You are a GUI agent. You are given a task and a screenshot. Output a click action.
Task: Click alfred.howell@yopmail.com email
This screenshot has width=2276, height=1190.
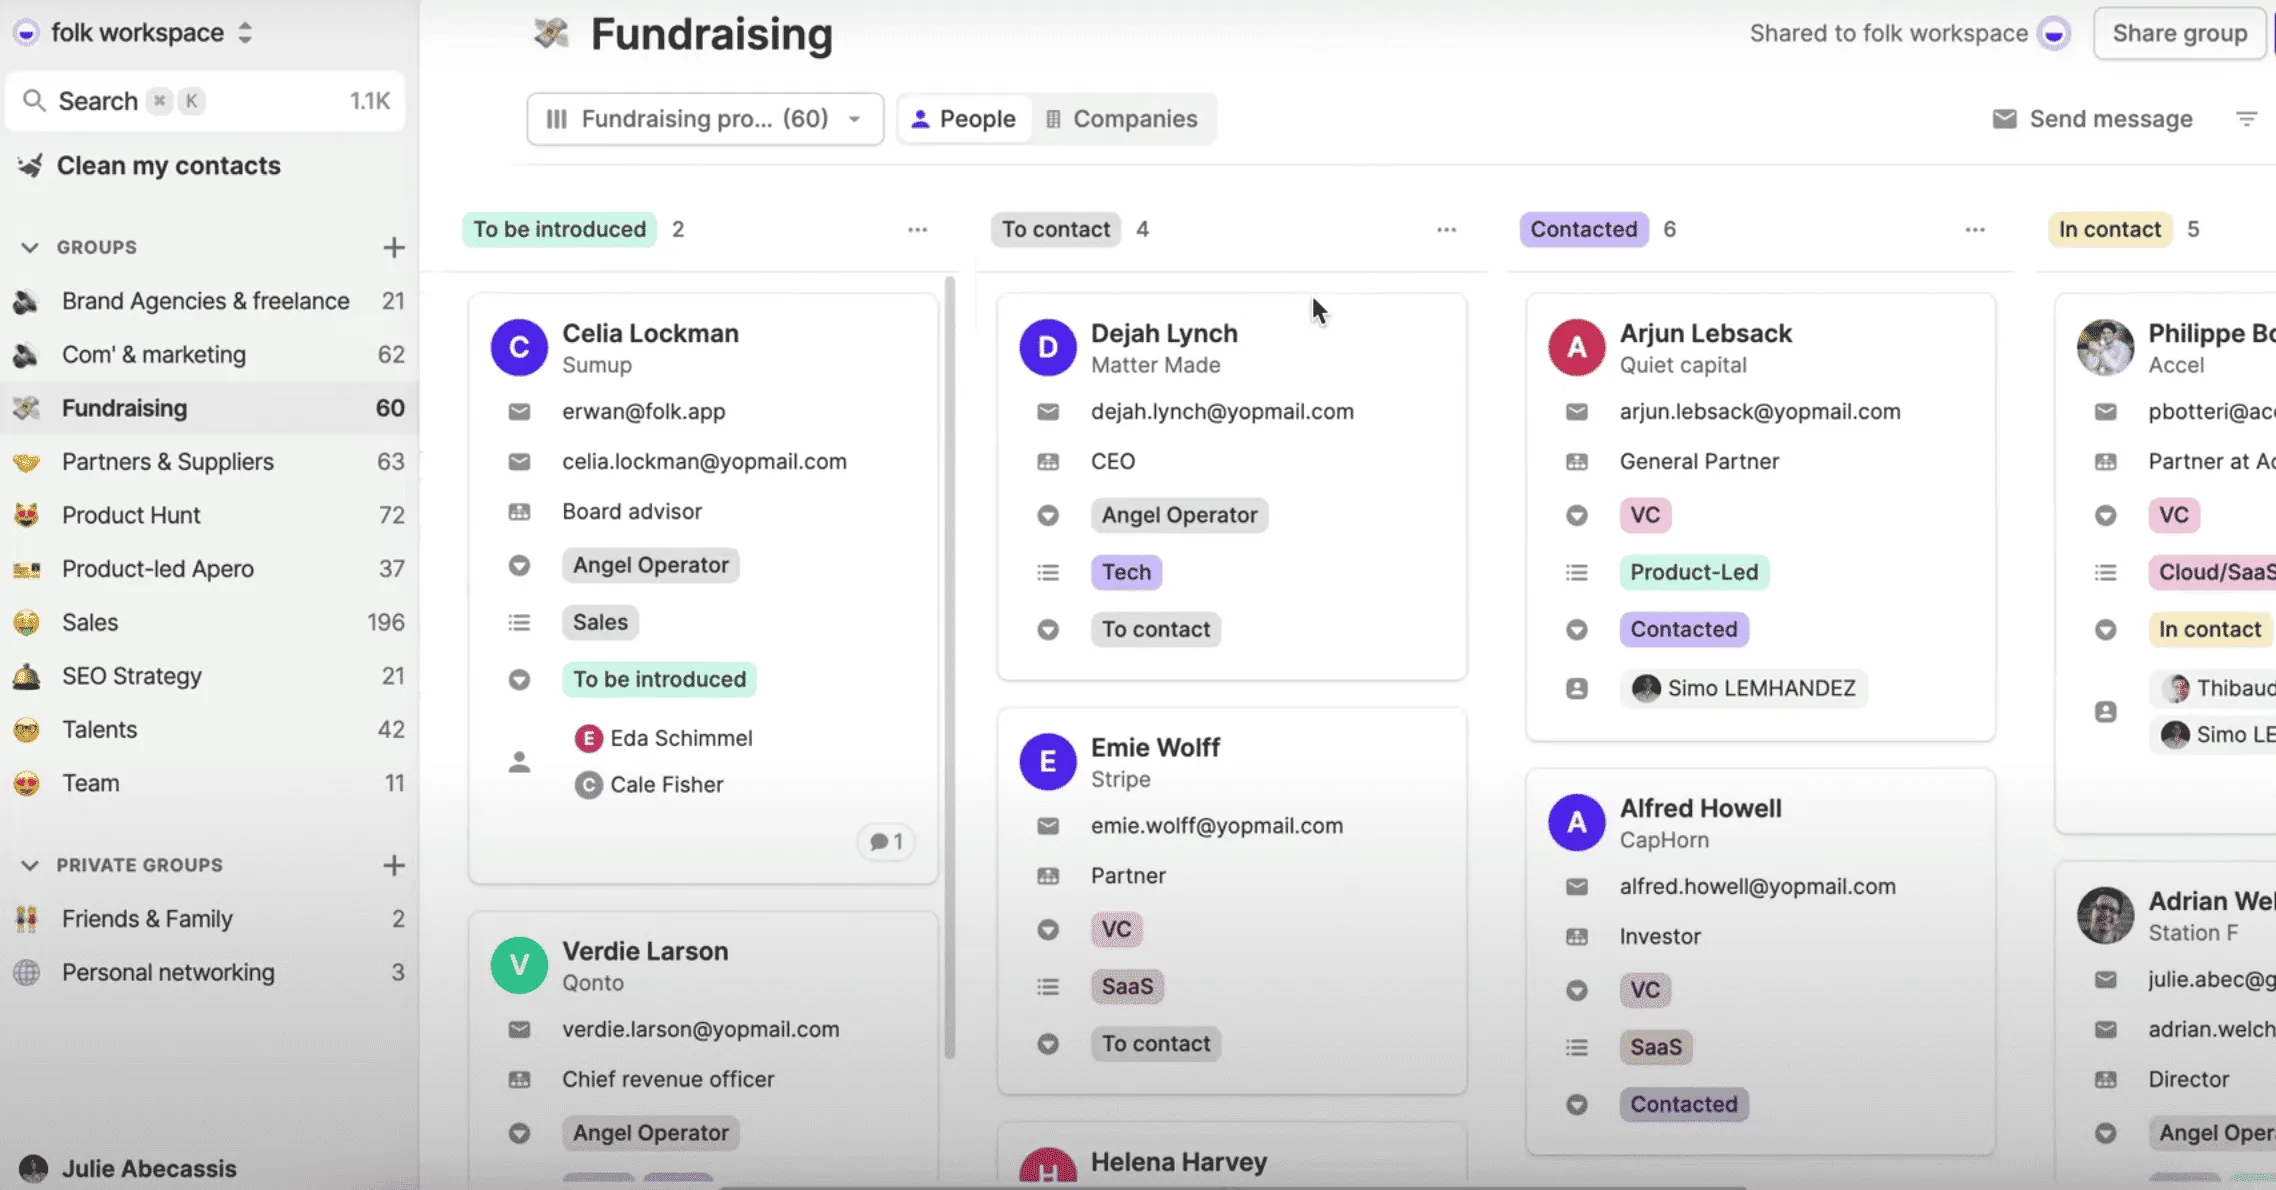pos(1757,887)
